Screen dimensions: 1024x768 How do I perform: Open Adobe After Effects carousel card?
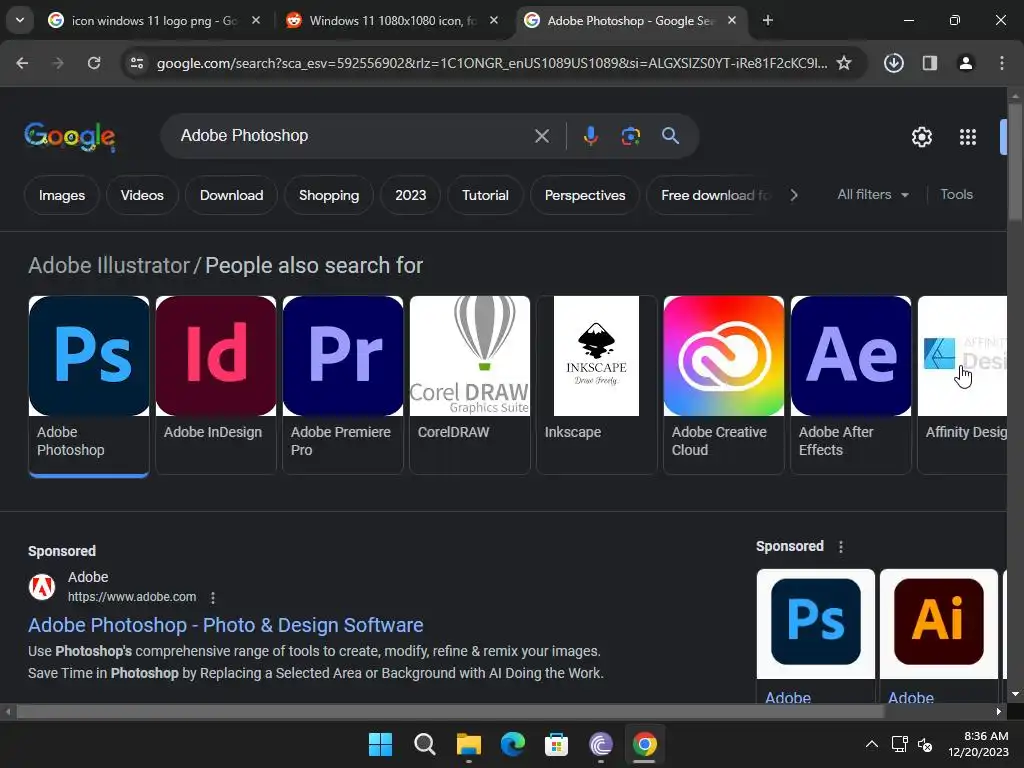click(850, 385)
